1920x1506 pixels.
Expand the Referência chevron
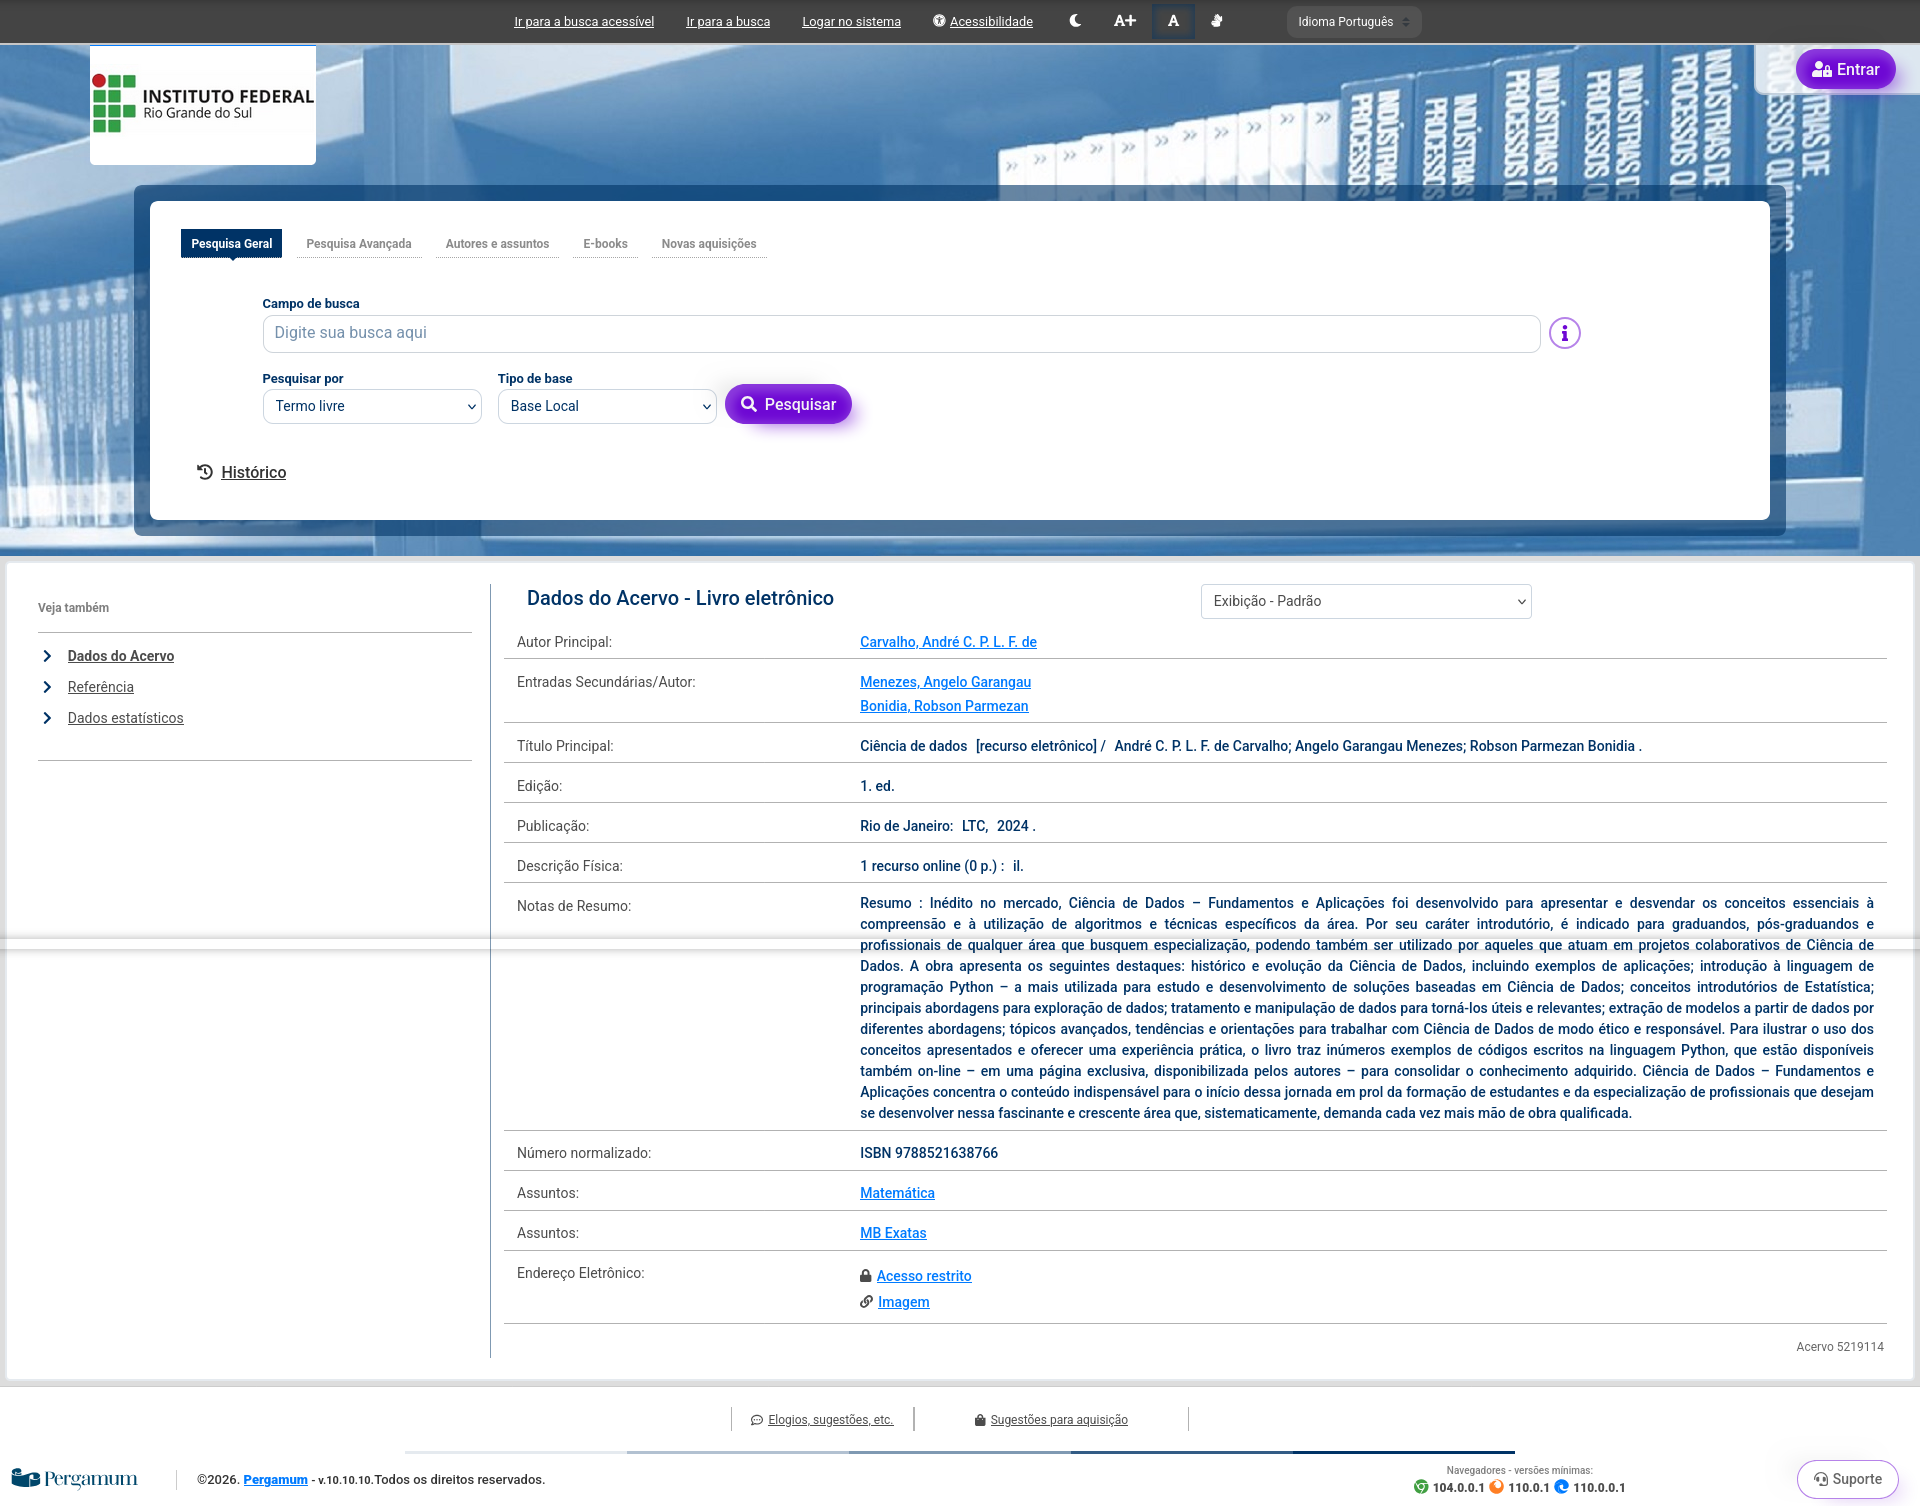(x=47, y=687)
